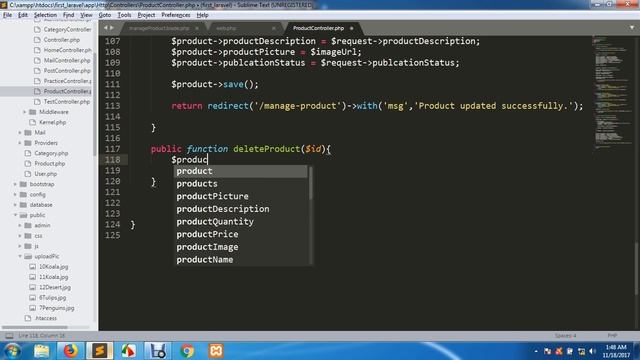Choose 'productQuantity' autocomplete suggestion
Viewport: 640px width, 360px height.
point(241,222)
